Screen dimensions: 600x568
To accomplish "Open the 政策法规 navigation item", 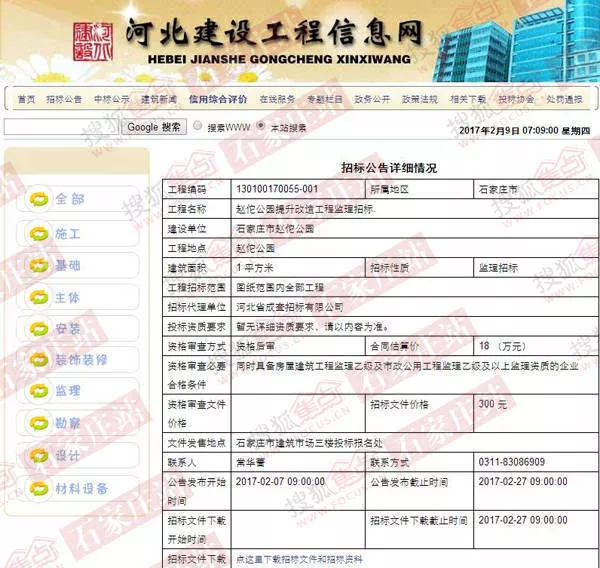I will click(420, 99).
